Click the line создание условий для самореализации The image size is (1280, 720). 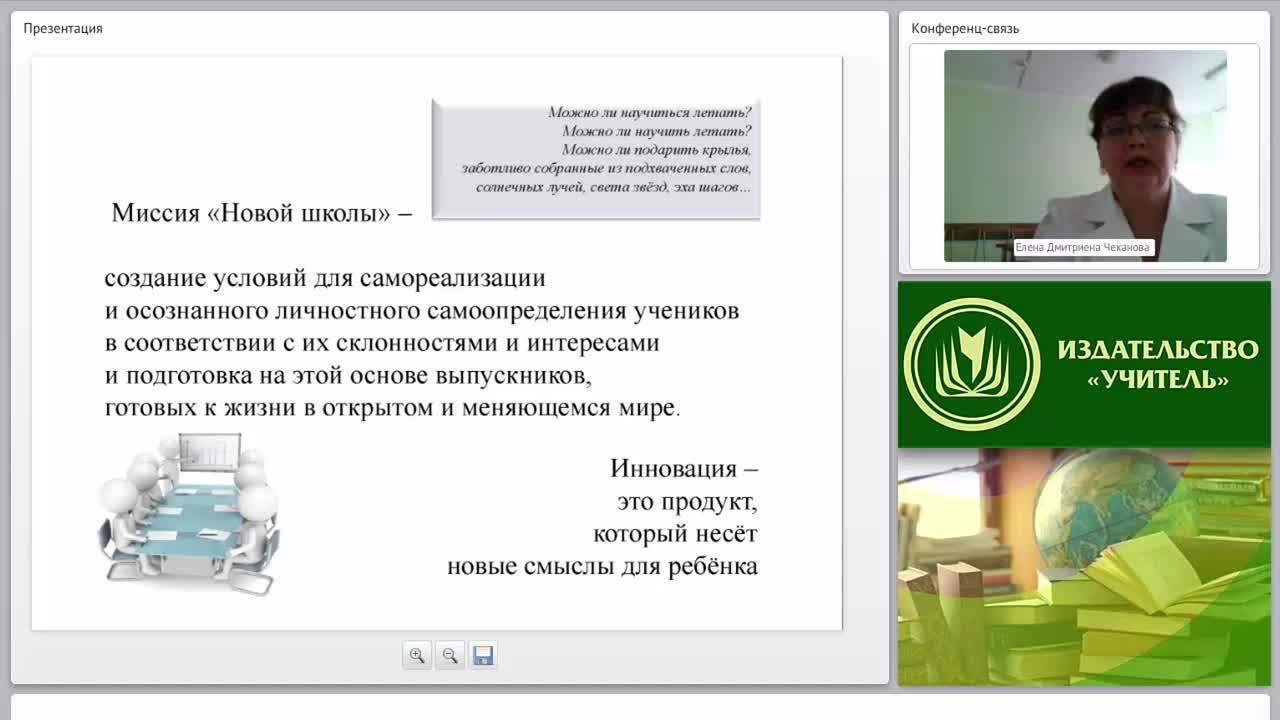[x=325, y=278]
